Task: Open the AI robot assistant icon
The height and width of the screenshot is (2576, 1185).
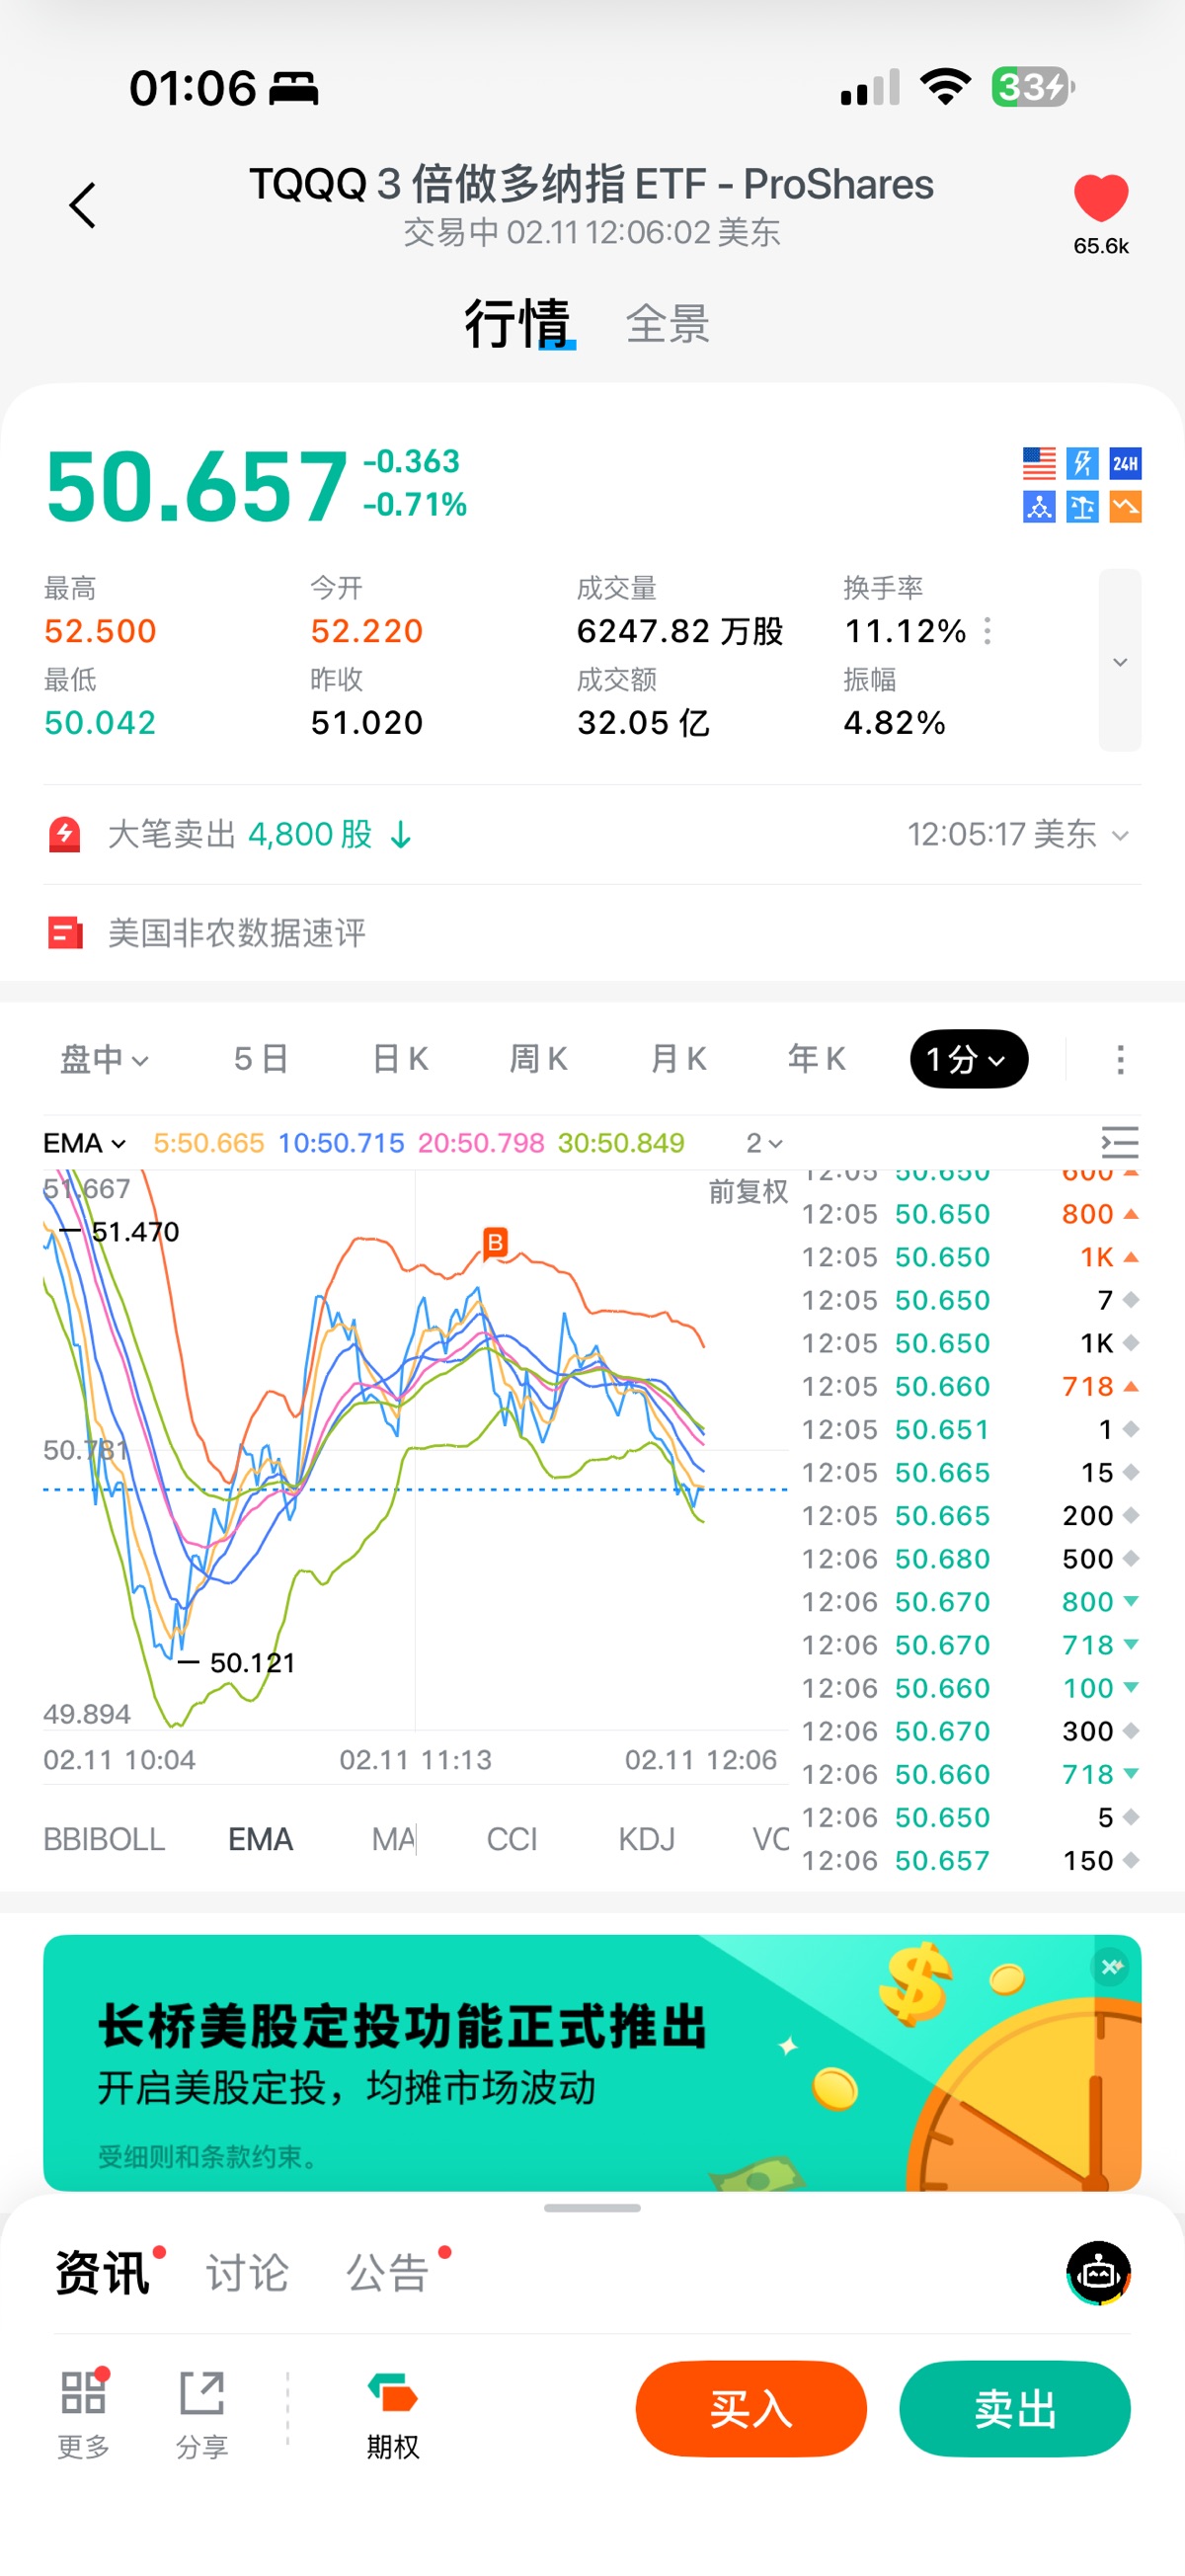Action: (x=1098, y=2272)
